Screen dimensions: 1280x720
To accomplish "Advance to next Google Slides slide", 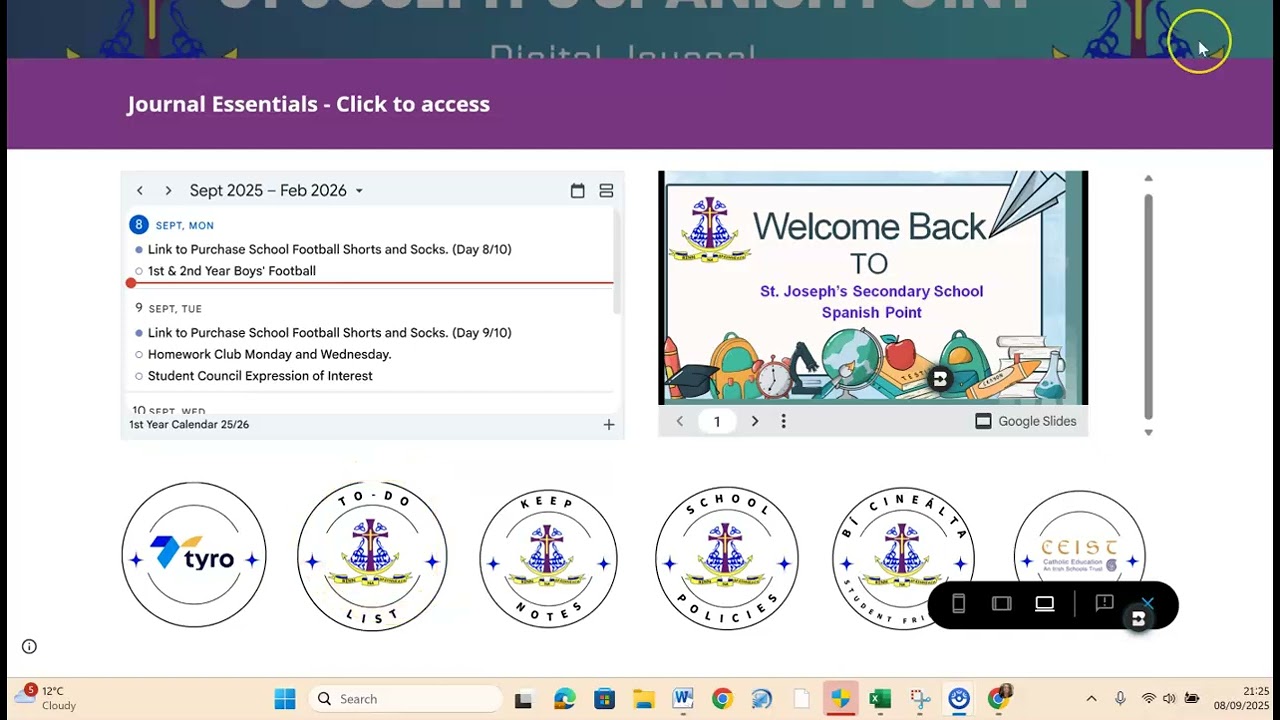I will click(755, 421).
